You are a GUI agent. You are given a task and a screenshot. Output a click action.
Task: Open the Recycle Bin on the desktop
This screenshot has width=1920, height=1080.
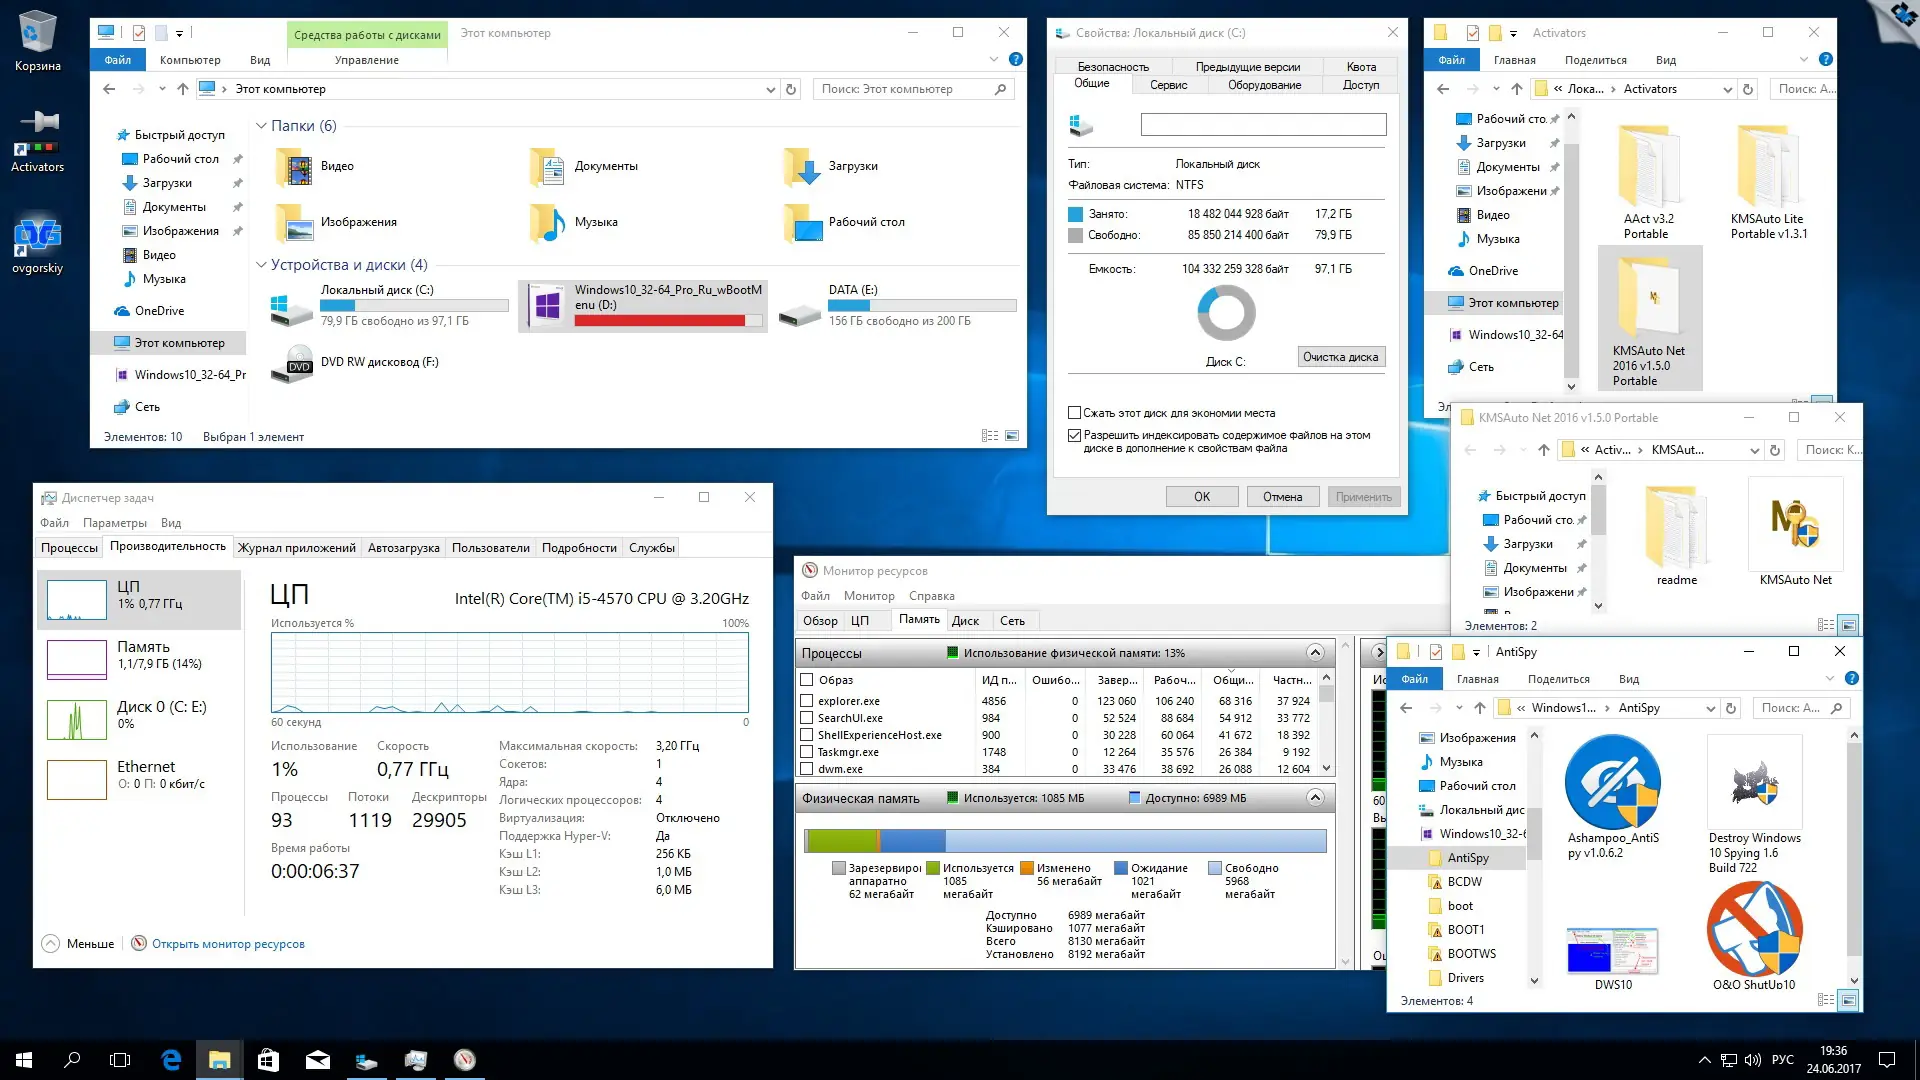point(37,35)
